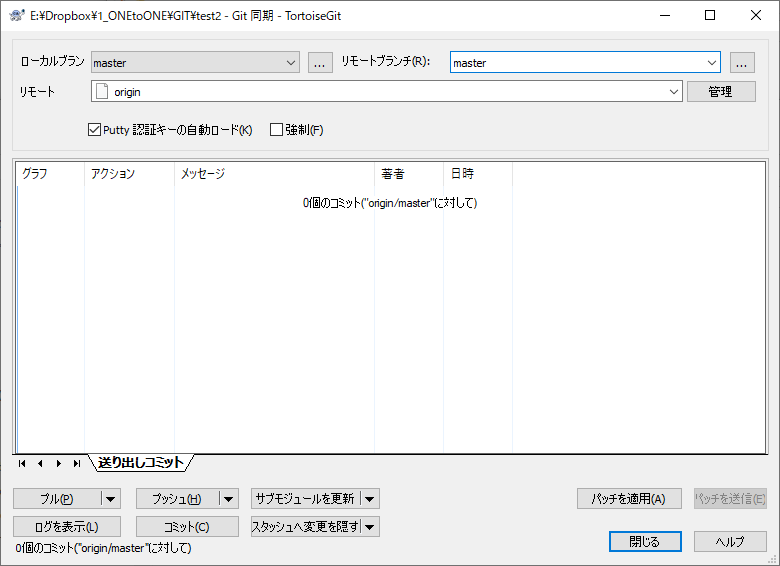The height and width of the screenshot is (566, 780).
Task: Click サブモジュールを更新 button
Action: click(305, 499)
